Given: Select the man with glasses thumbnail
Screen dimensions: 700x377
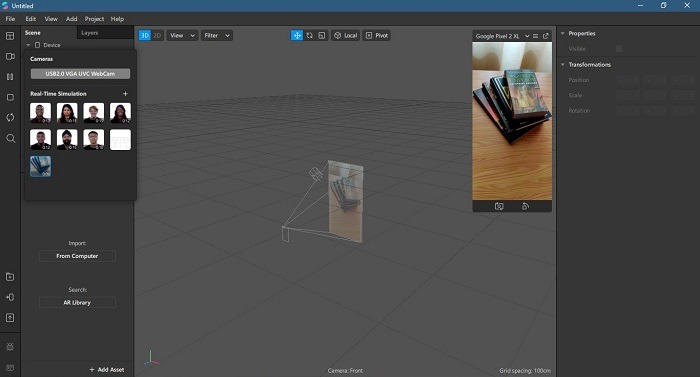Looking at the screenshot, I should [94, 140].
